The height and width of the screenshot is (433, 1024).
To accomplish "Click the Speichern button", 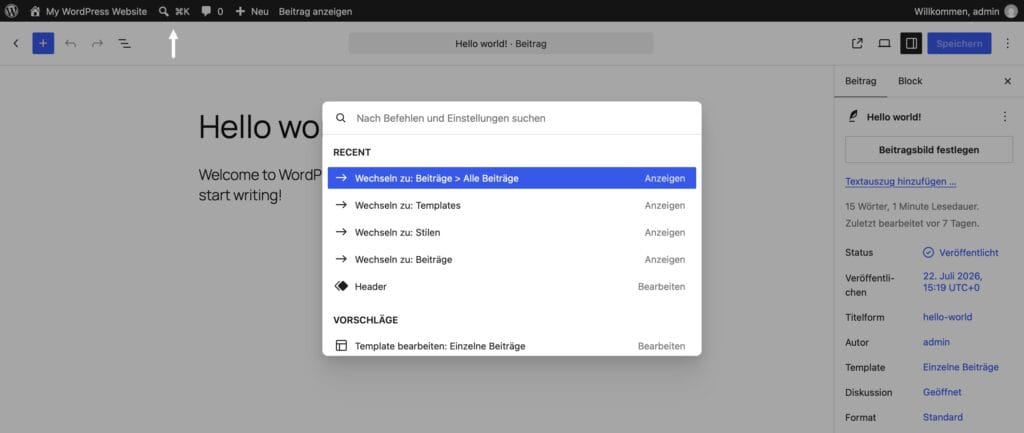I will point(959,44).
